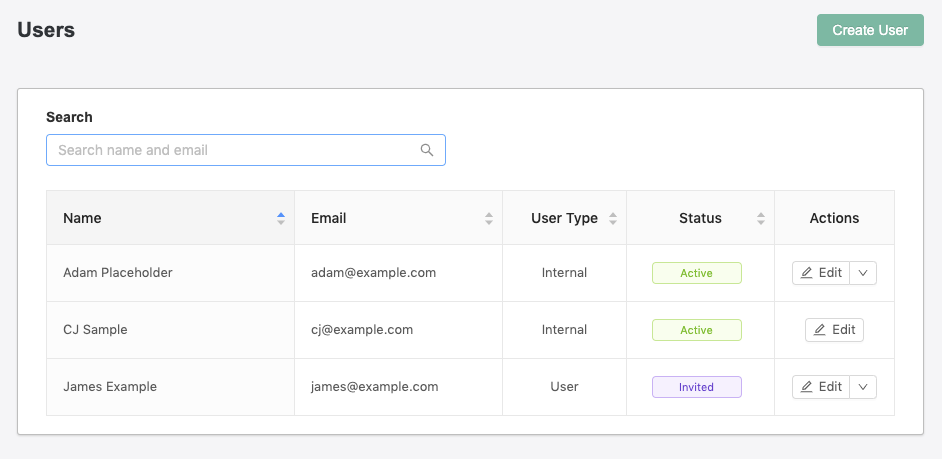Image resolution: width=942 pixels, height=459 pixels.
Task: Edit James Example's user record
Action: [x=821, y=387]
